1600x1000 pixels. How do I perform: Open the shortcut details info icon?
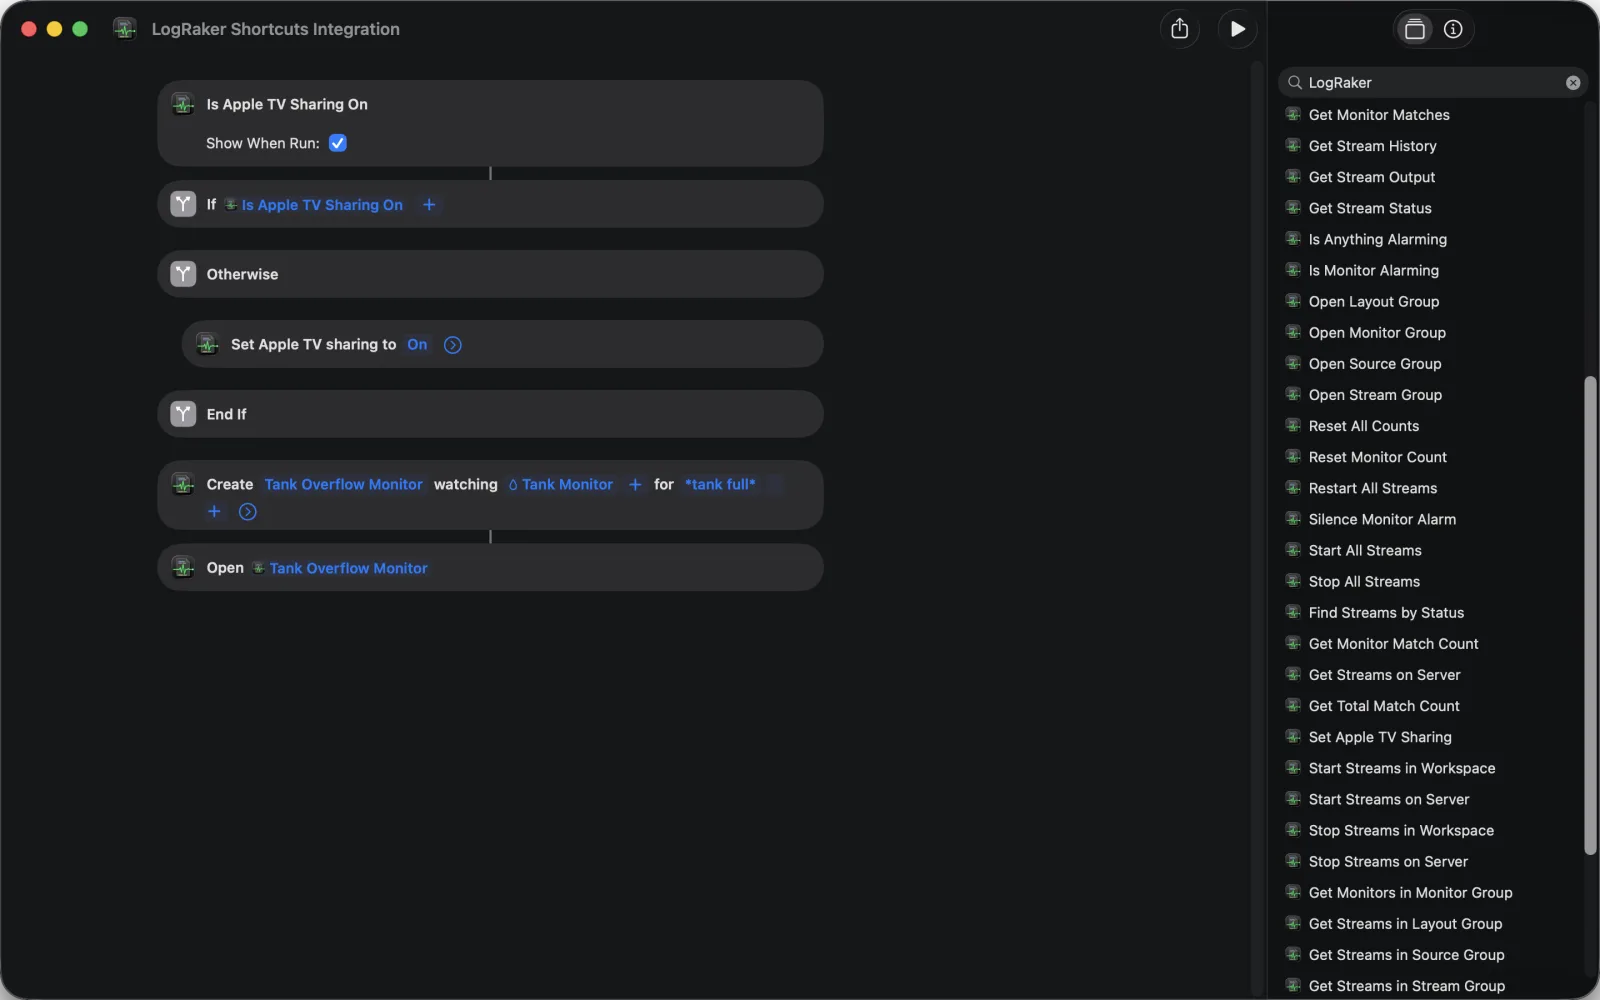click(x=1453, y=29)
